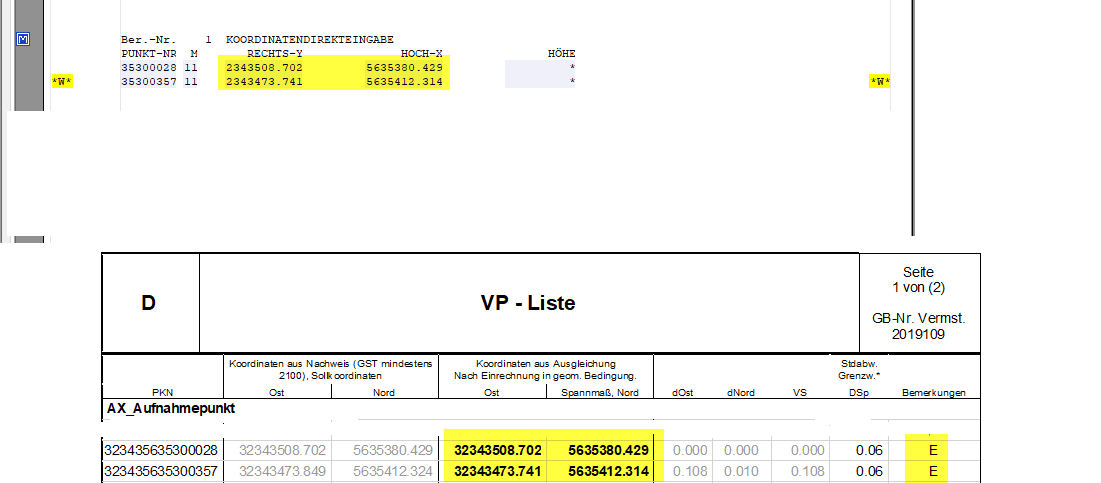Viewport: 1101px width, 483px height.
Task: Click bold adjusted Ost value 32343473.741
Action: point(497,471)
